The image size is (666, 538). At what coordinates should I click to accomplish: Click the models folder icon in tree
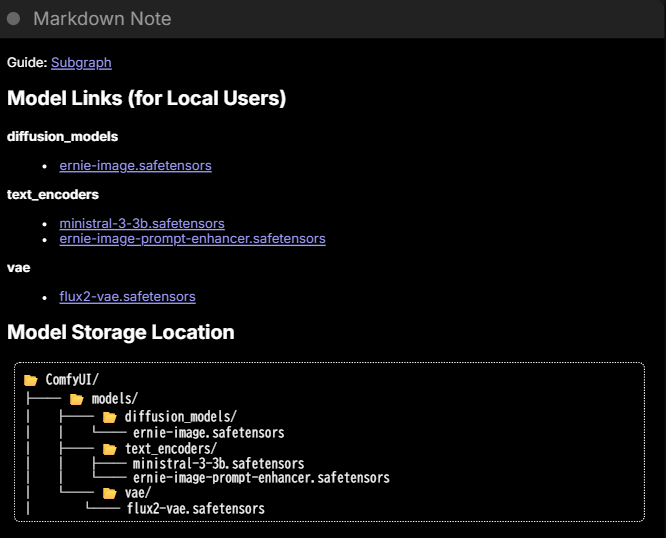point(77,399)
